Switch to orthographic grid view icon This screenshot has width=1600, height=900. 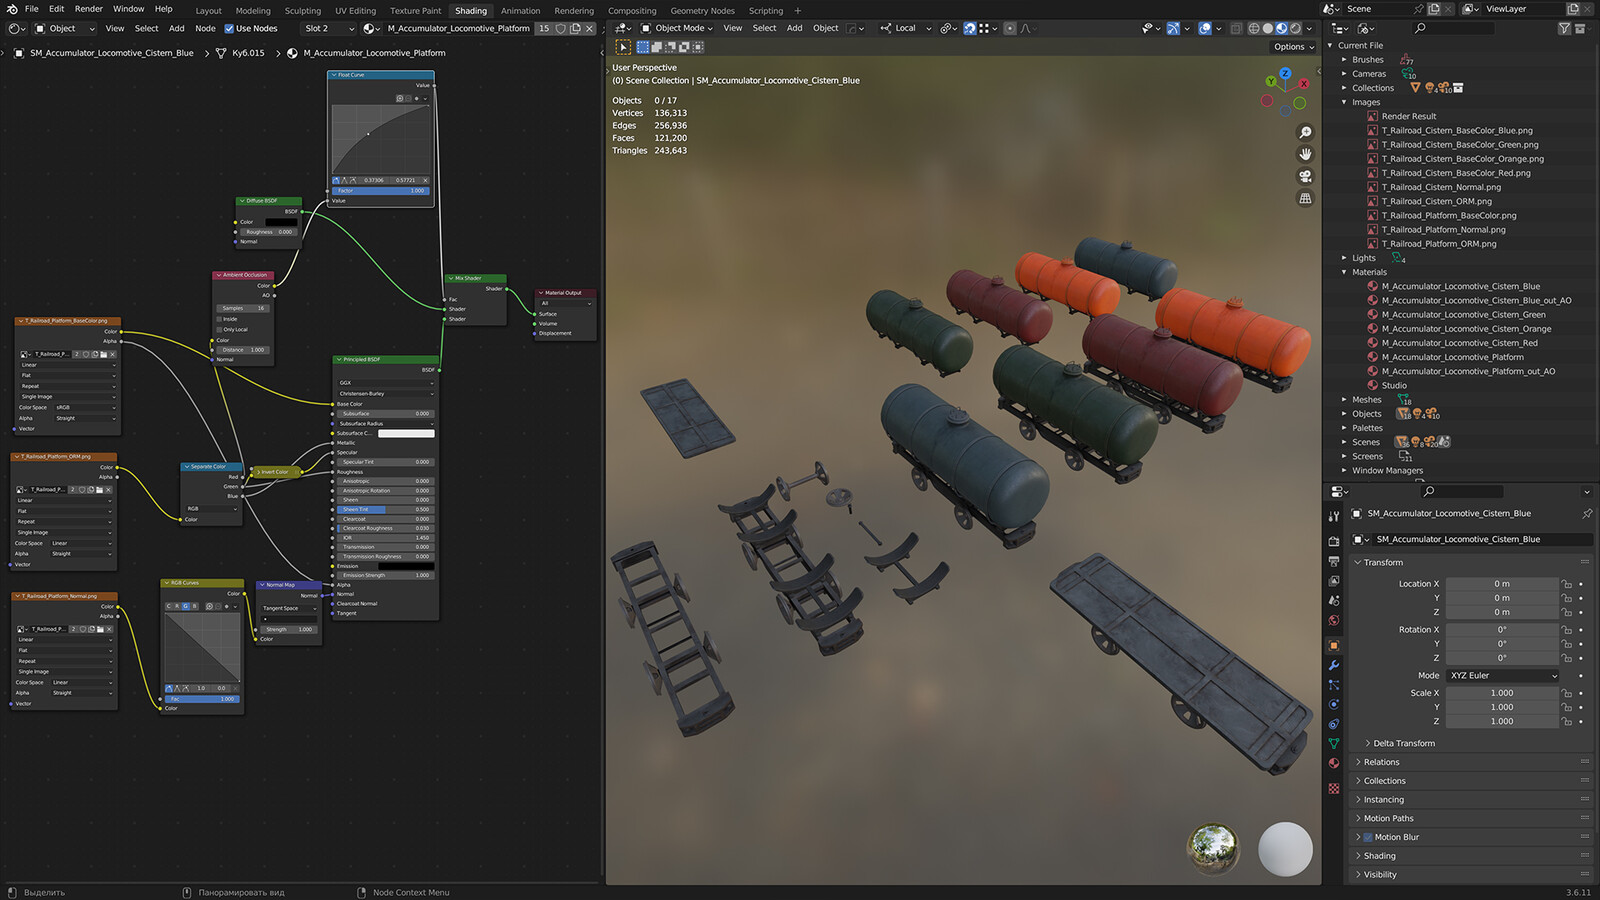point(1305,198)
